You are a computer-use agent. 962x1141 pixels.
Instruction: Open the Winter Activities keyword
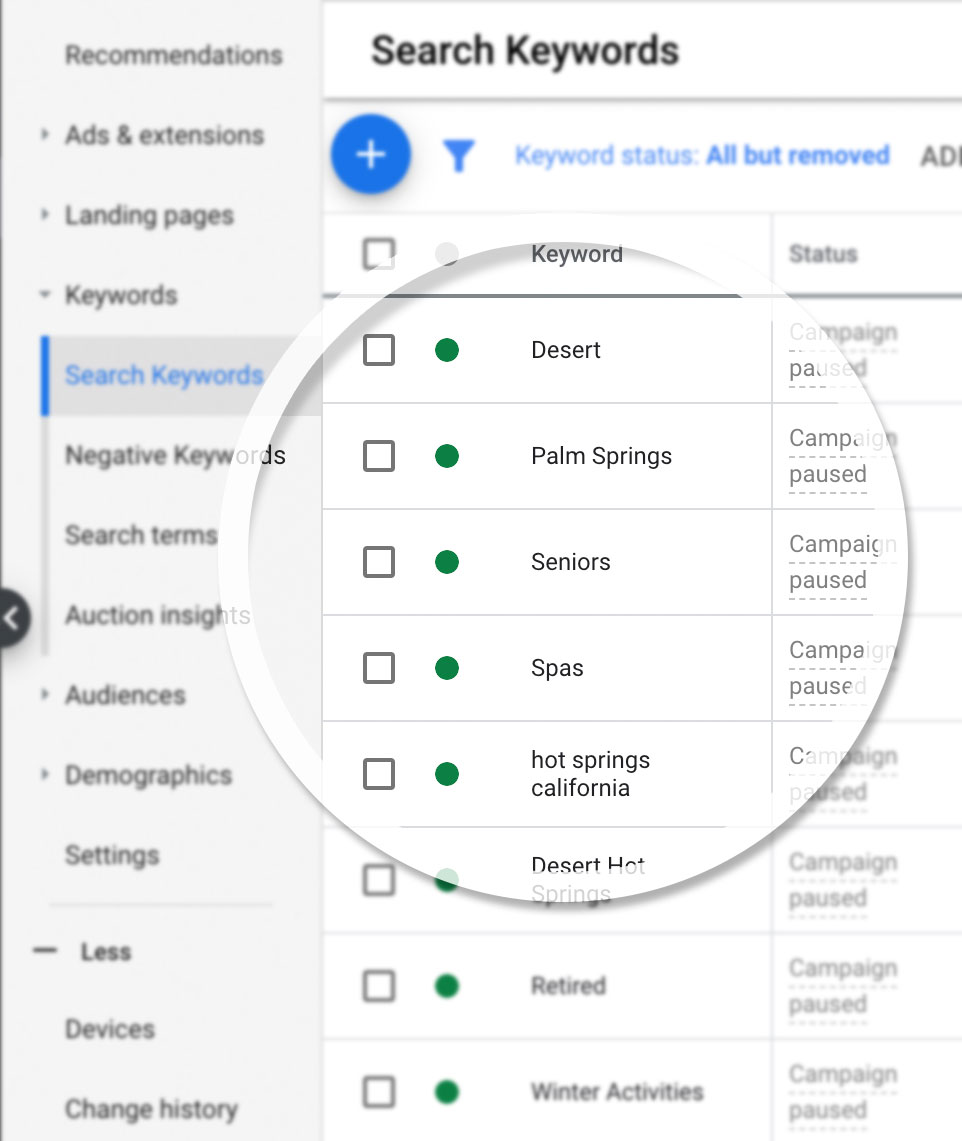point(617,1092)
